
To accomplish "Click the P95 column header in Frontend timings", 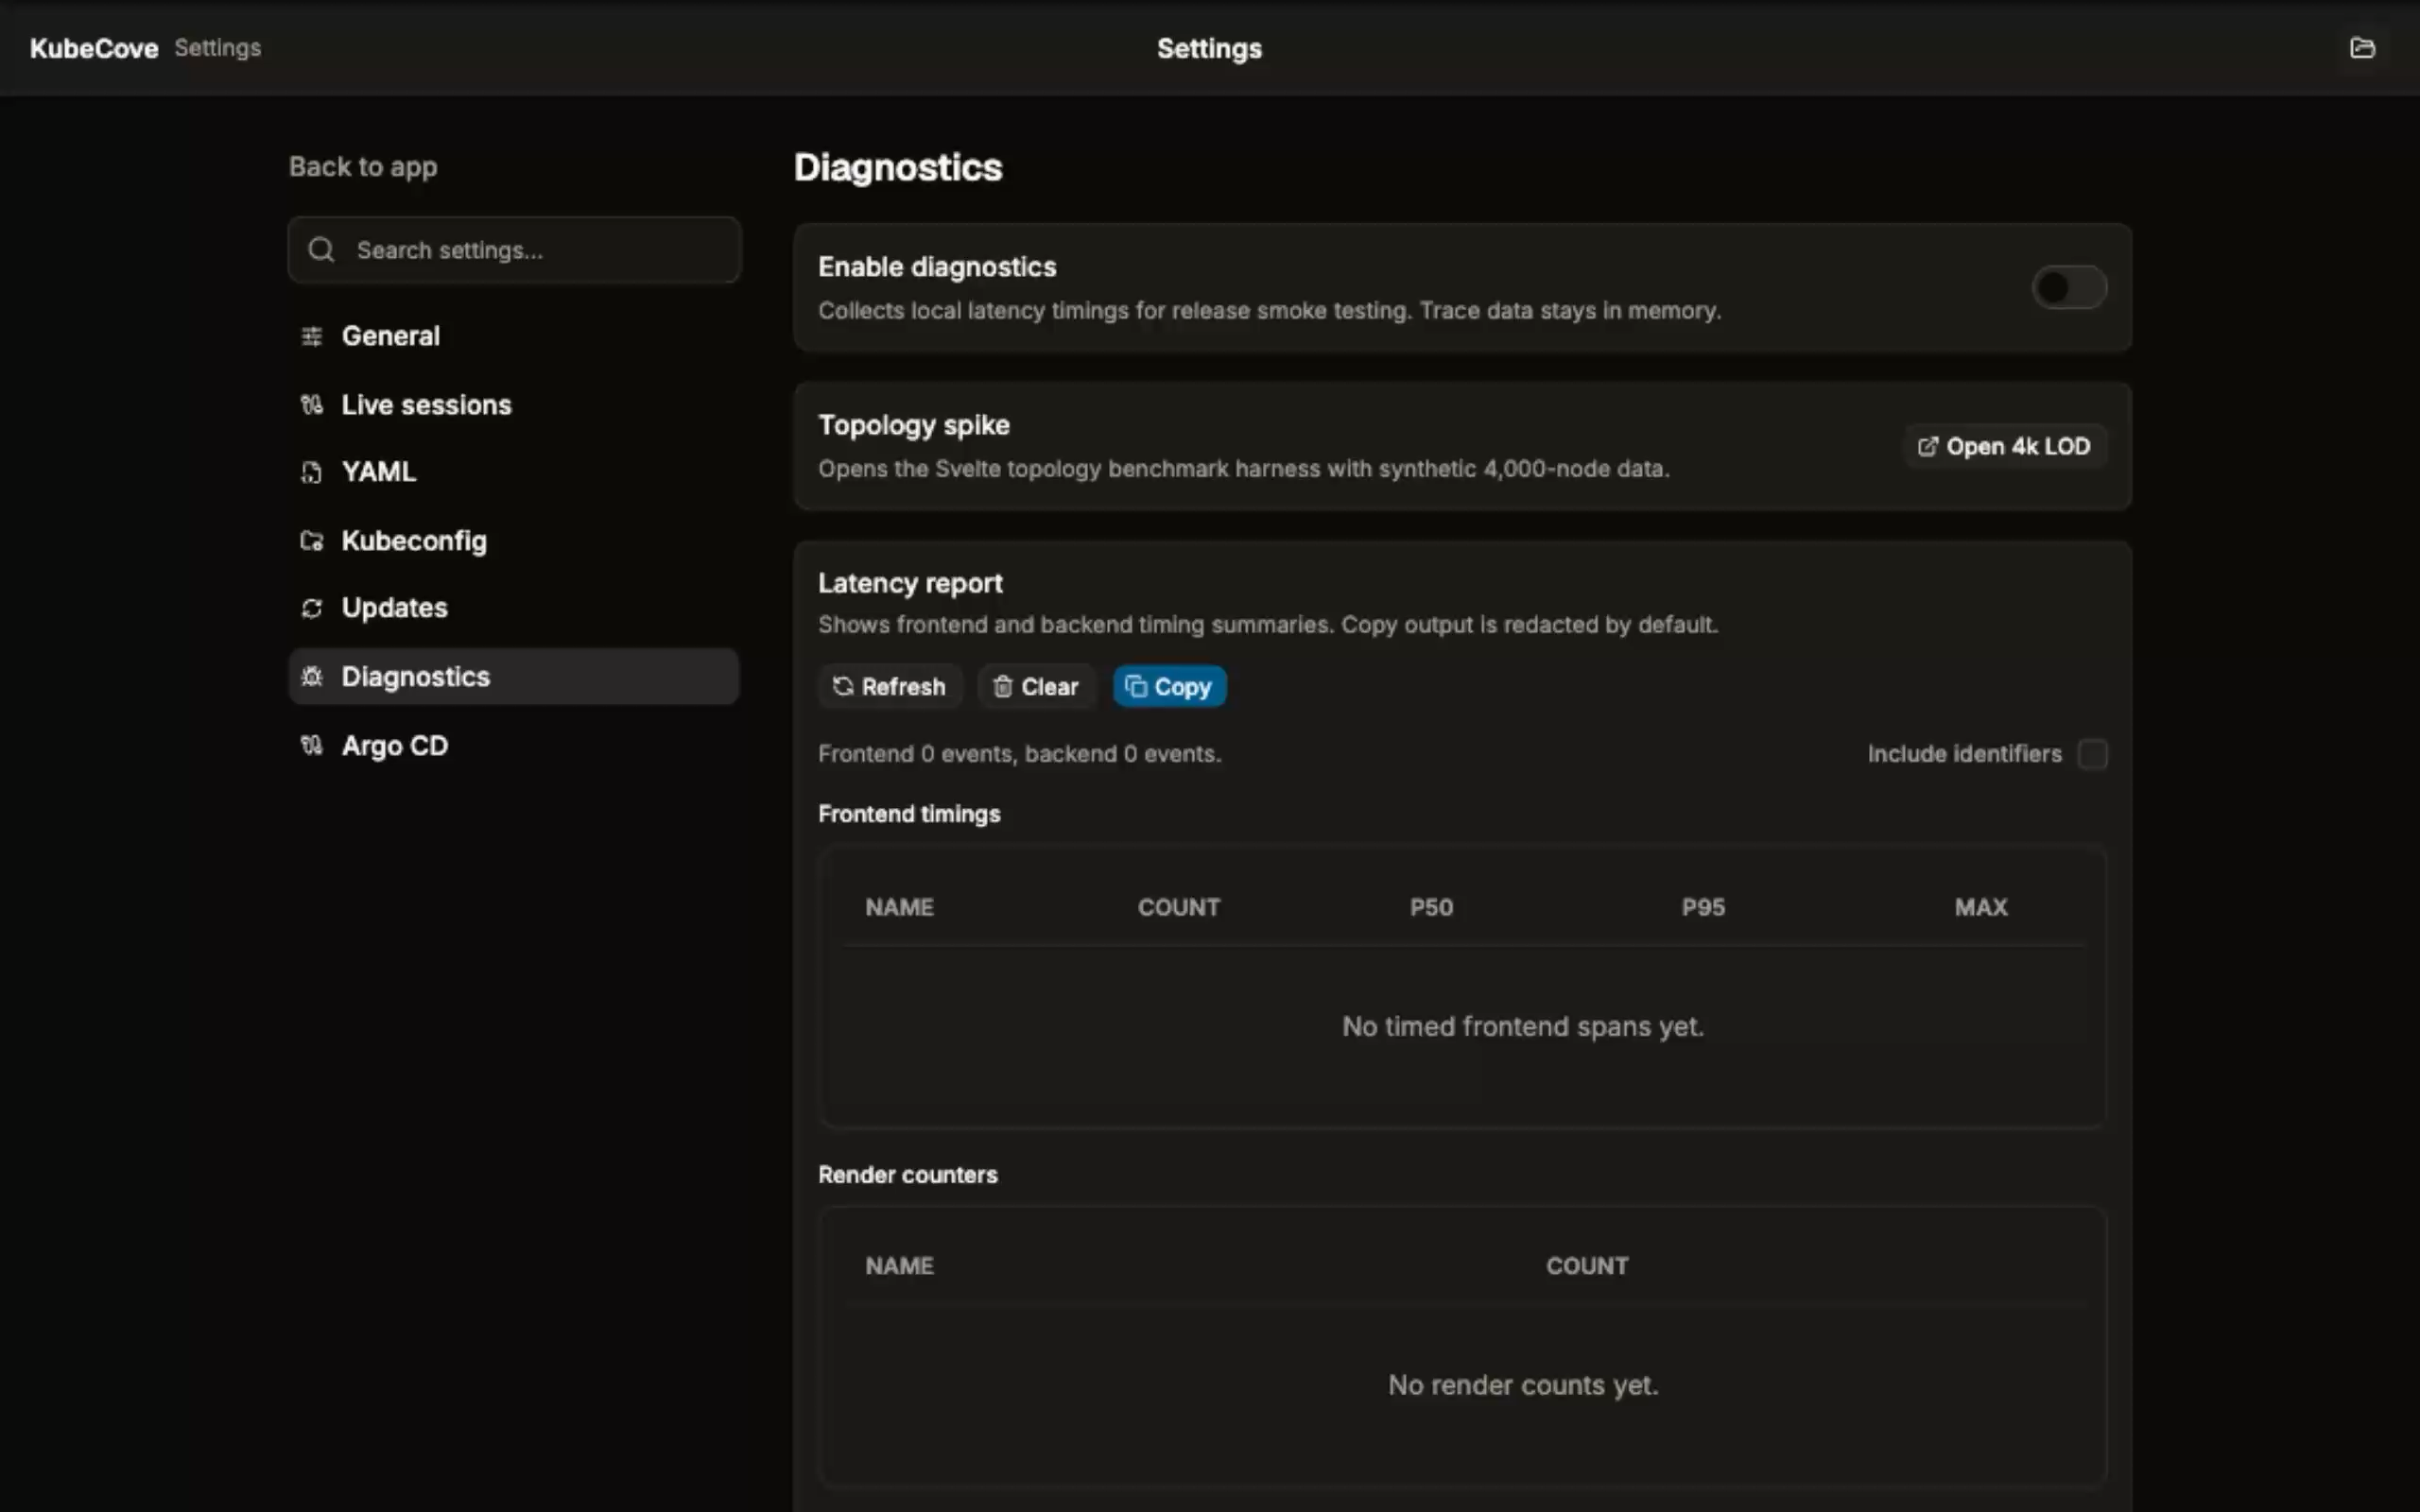I will pos(1703,907).
